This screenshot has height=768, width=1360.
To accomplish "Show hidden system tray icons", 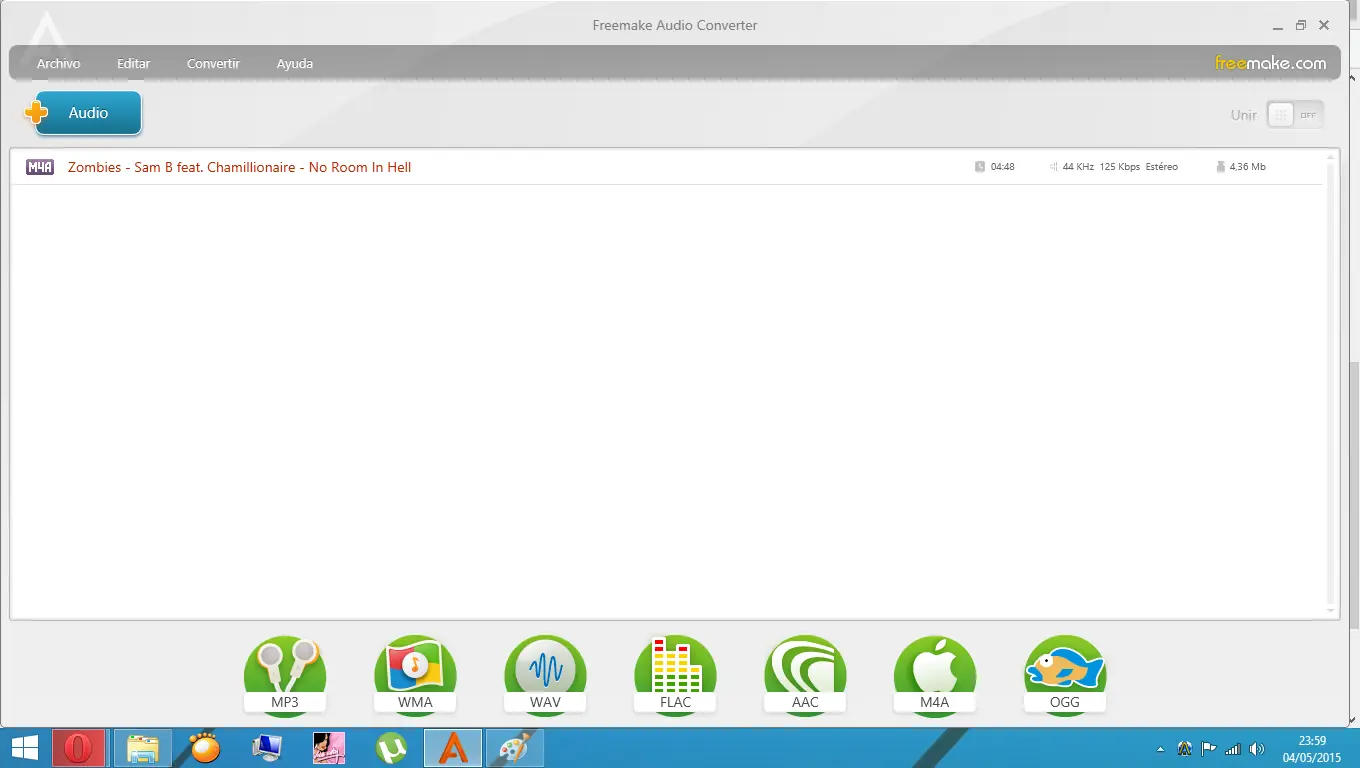I will pos(1160,749).
